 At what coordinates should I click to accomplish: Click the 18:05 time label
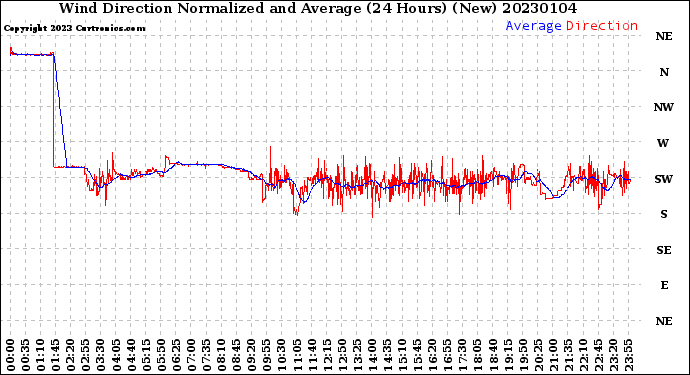click(x=477, y=355)
